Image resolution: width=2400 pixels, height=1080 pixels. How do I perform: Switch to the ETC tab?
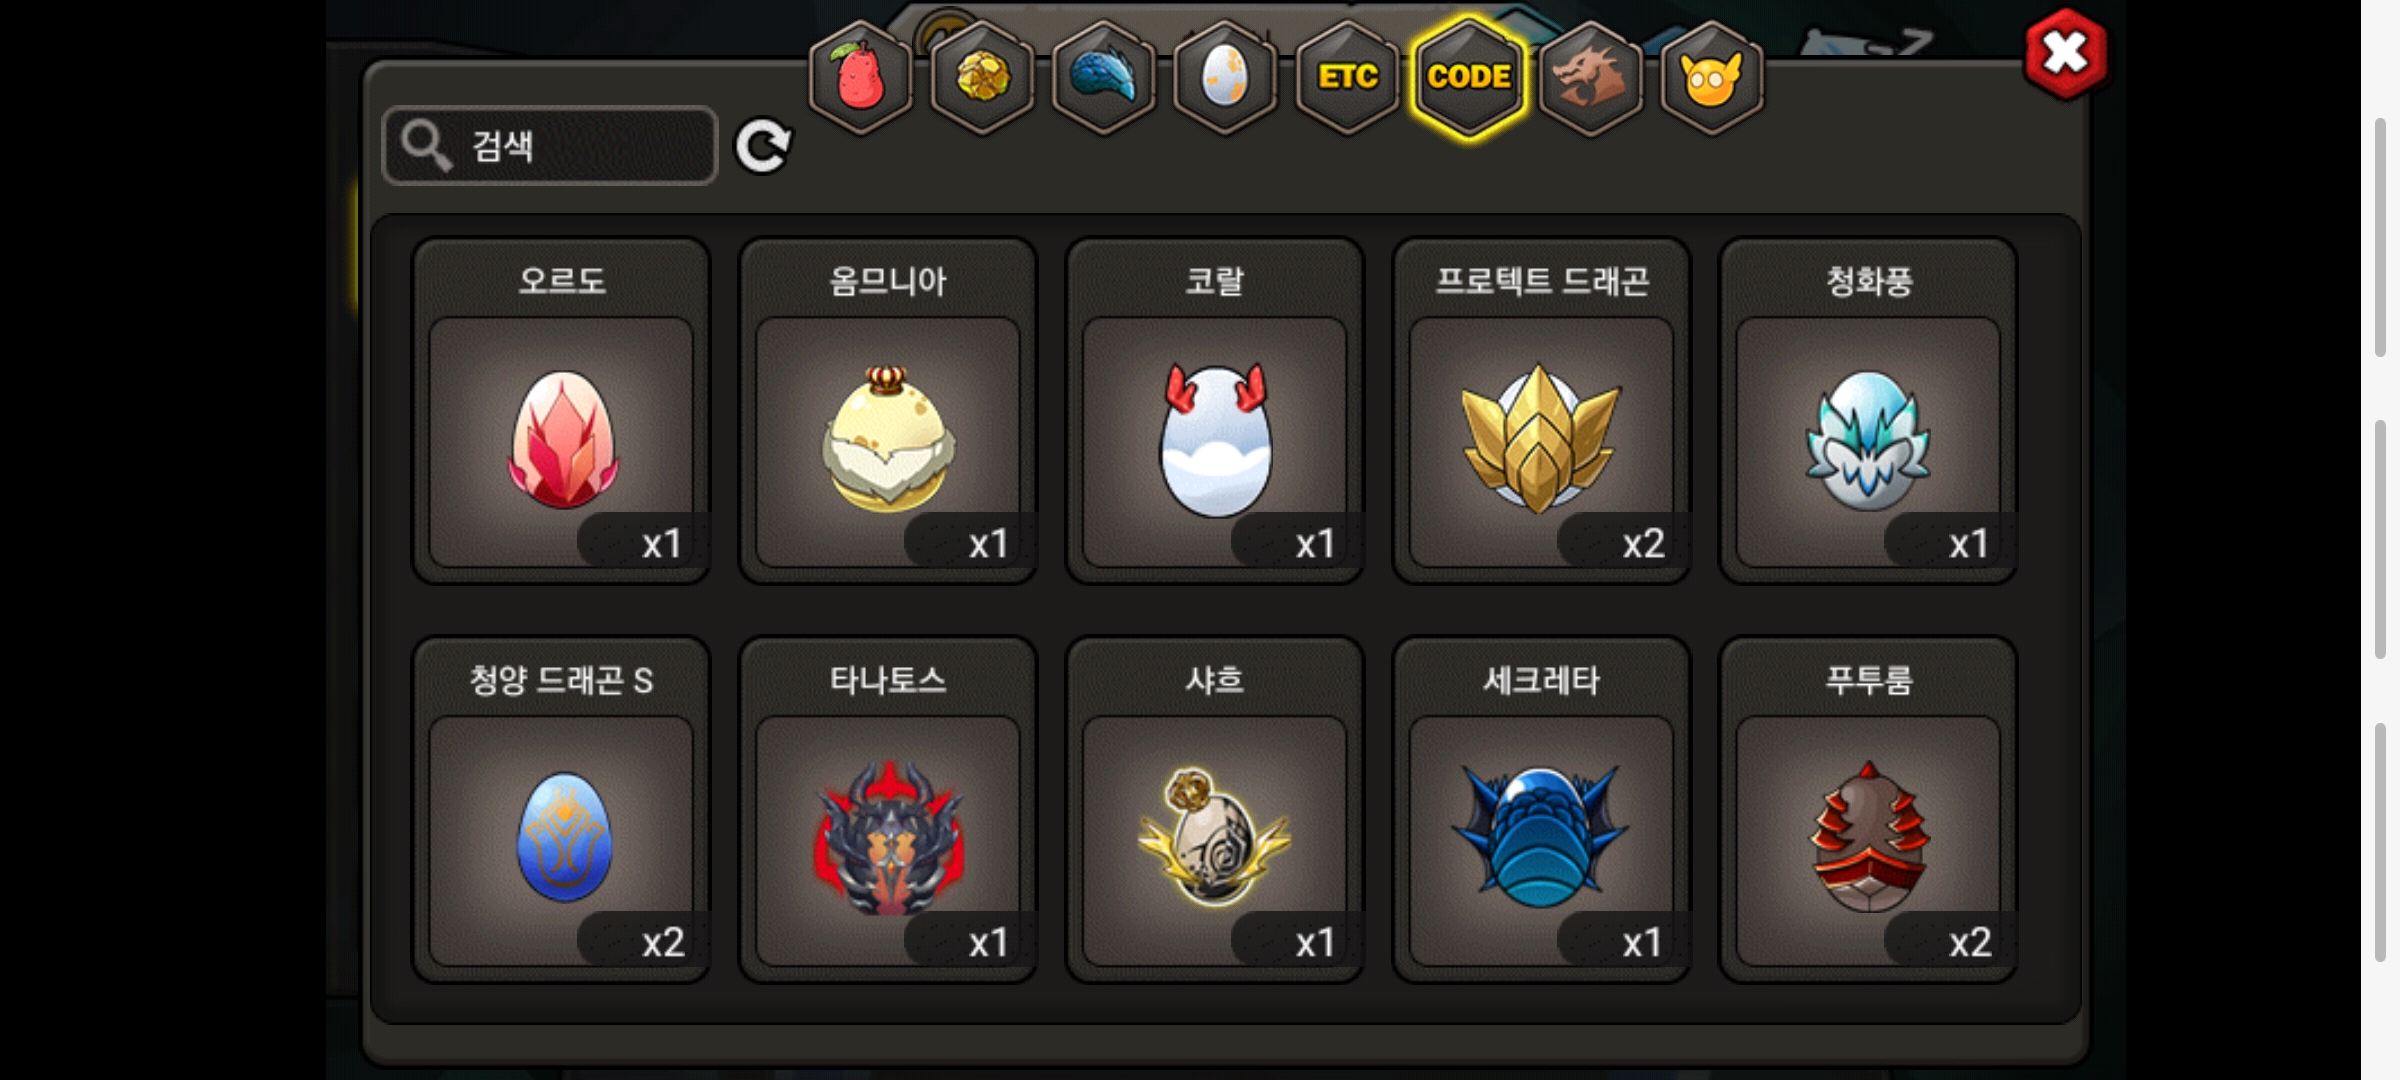pos(1347,78)
